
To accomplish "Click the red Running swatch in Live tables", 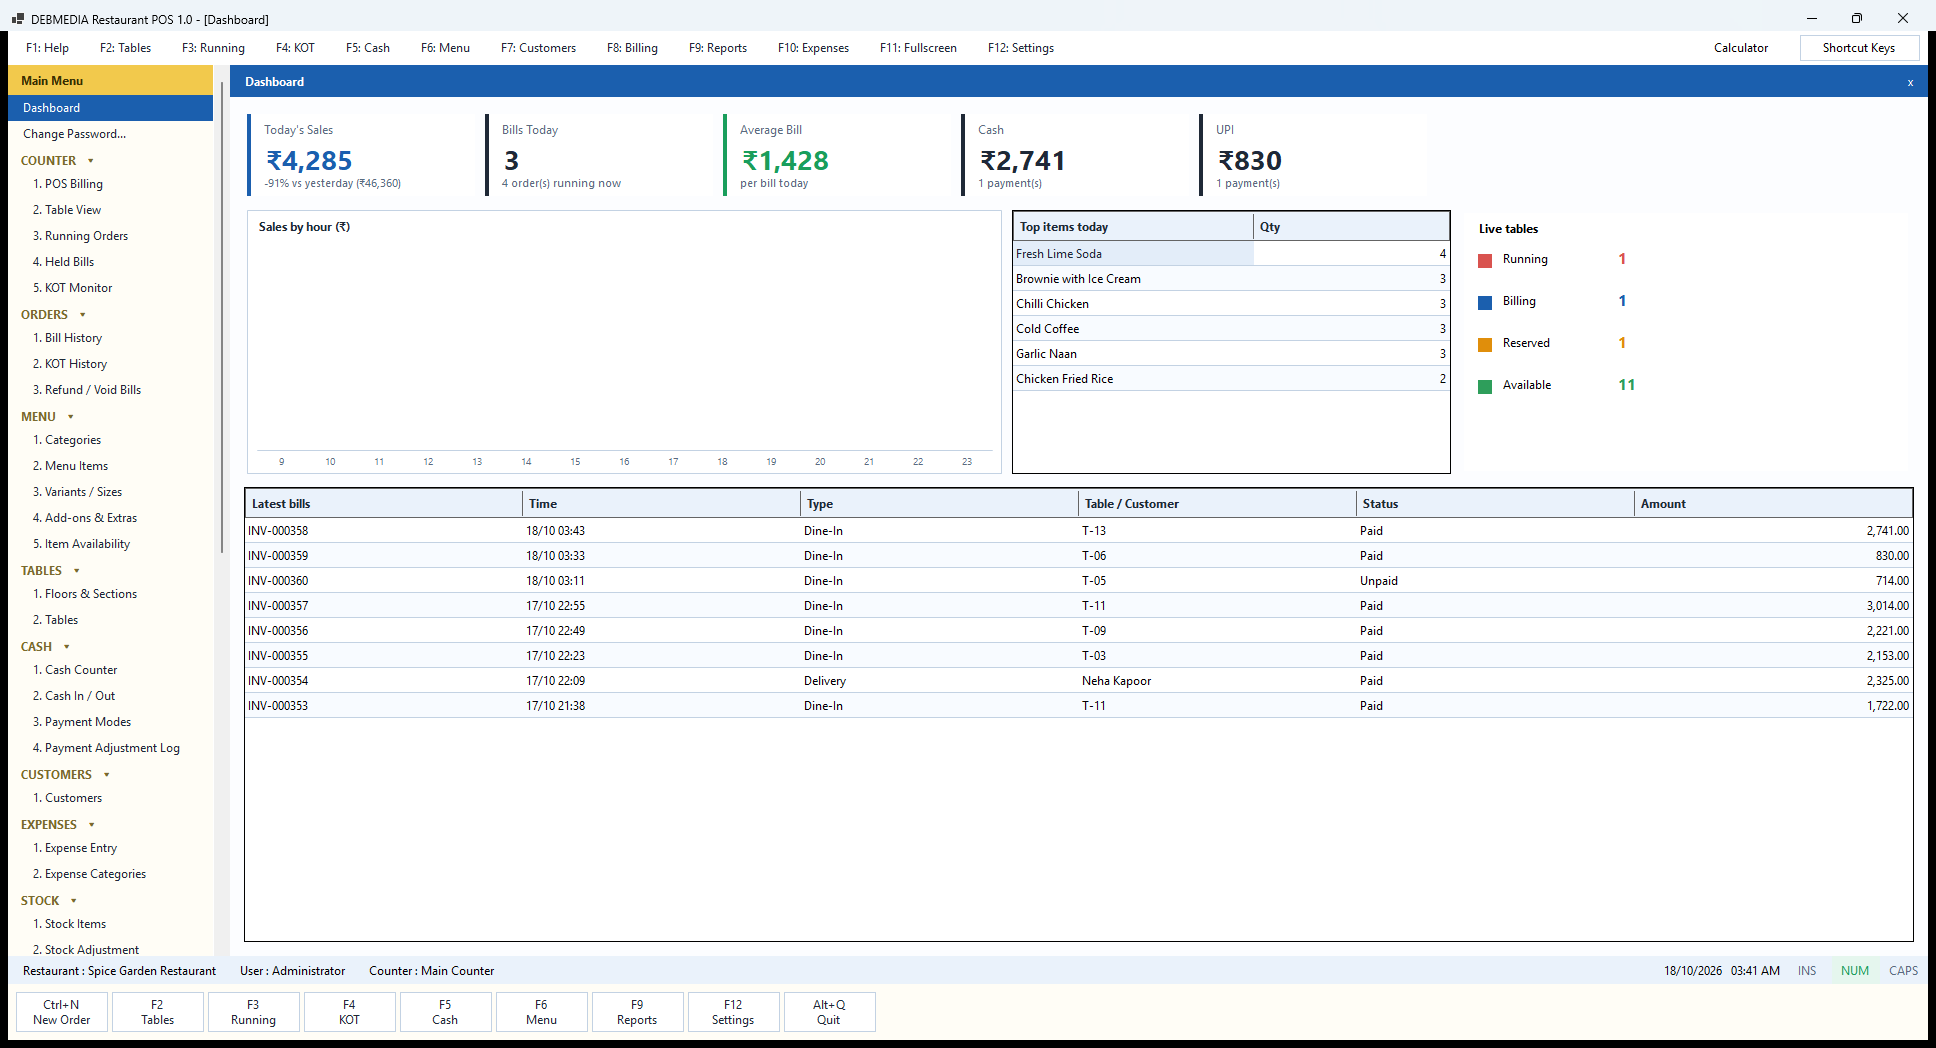I will click(x=1485, y=260).
